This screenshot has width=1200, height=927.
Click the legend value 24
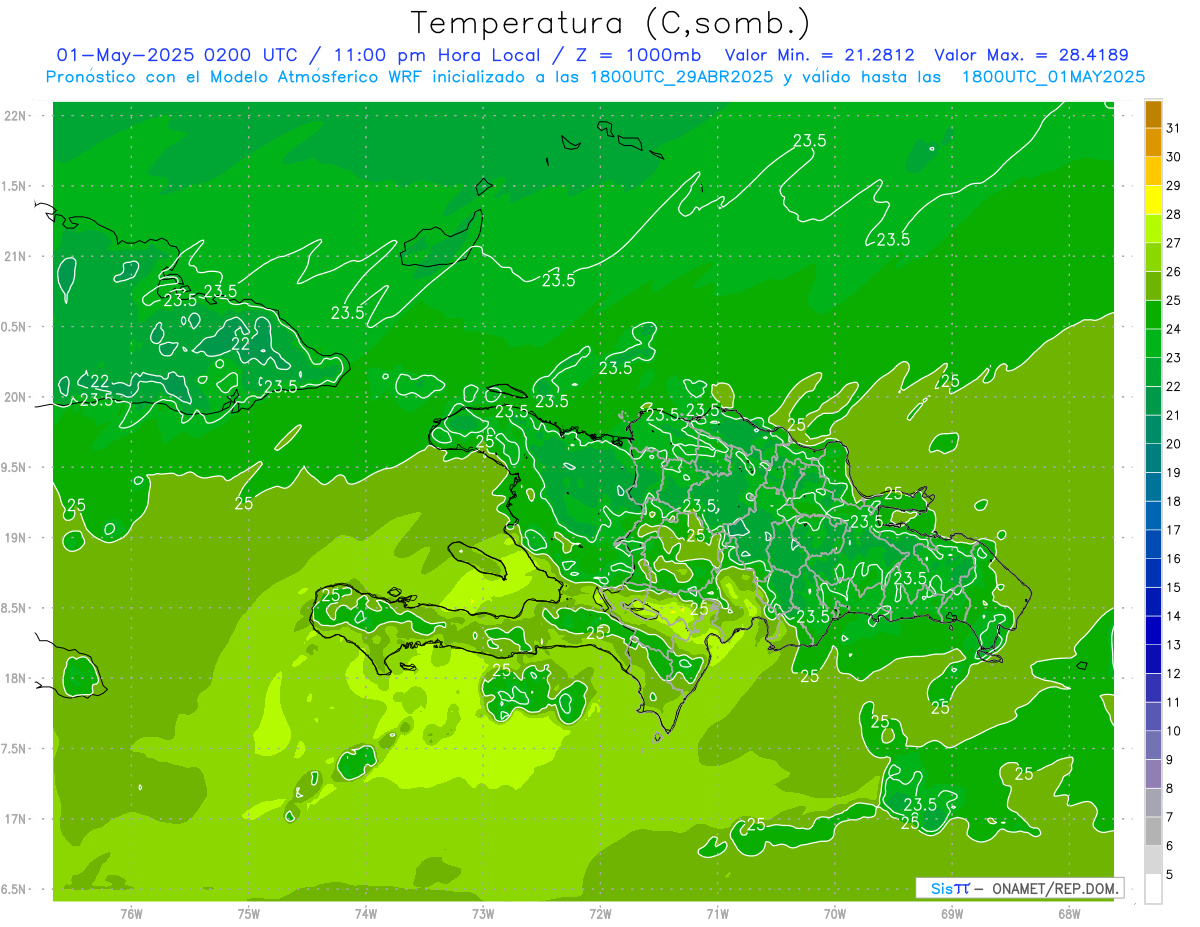[x=1173, y=329]
